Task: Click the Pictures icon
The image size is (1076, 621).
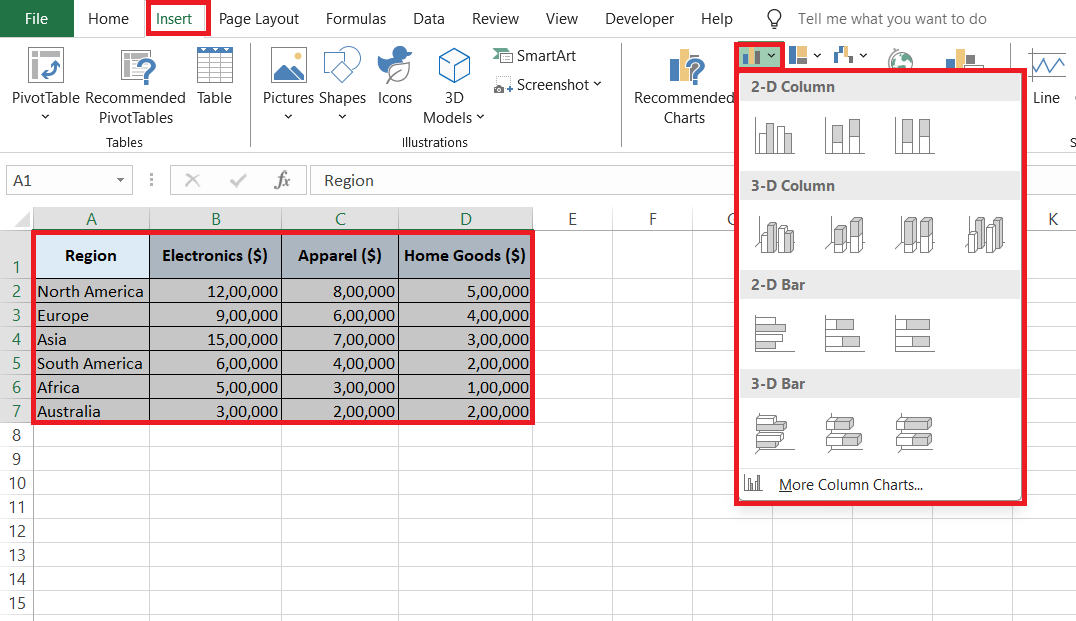Action: pos(289,66)
